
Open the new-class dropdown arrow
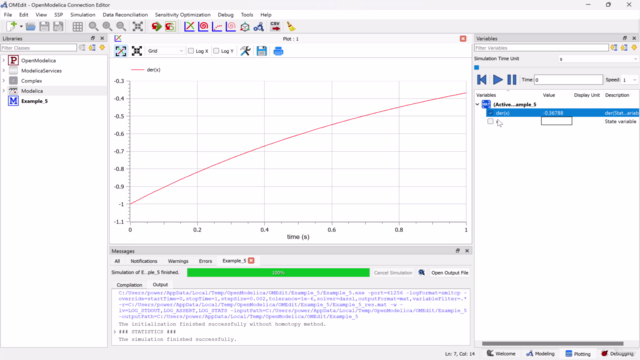pos(21,27)
